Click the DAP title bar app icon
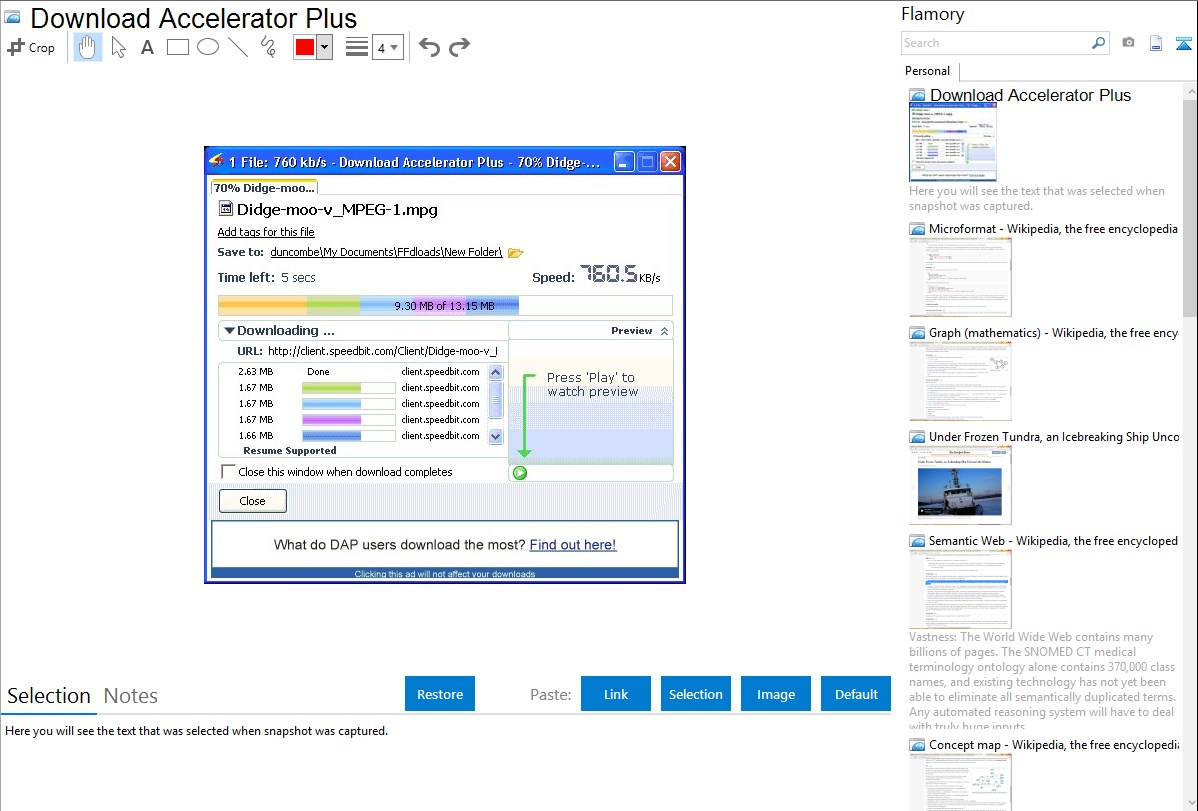Image resolution: width=1198 pixels, height=811 pixels. [217, 161]
